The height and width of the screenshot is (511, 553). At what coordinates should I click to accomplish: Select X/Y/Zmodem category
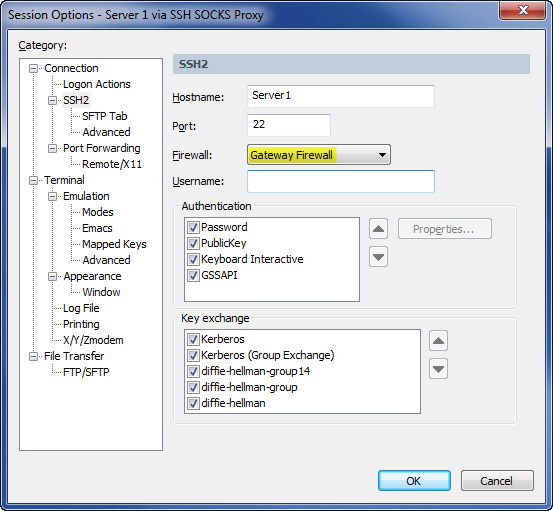click(93, 340)
